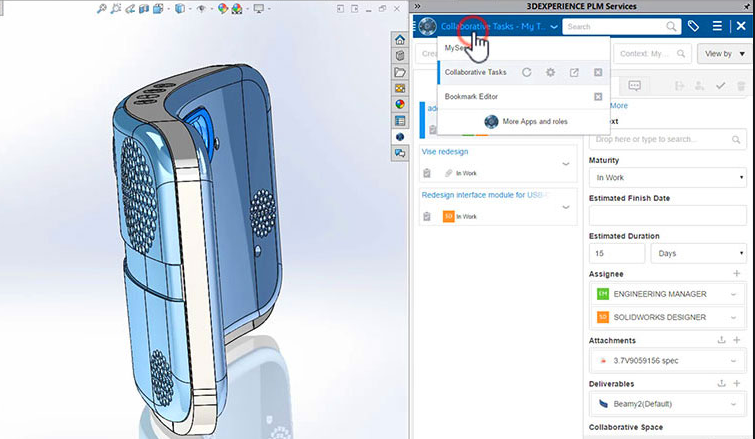Expand the ENGINEERING MANAGER assignee chevron
Screen dimensions: 755x439
(733, 294)
